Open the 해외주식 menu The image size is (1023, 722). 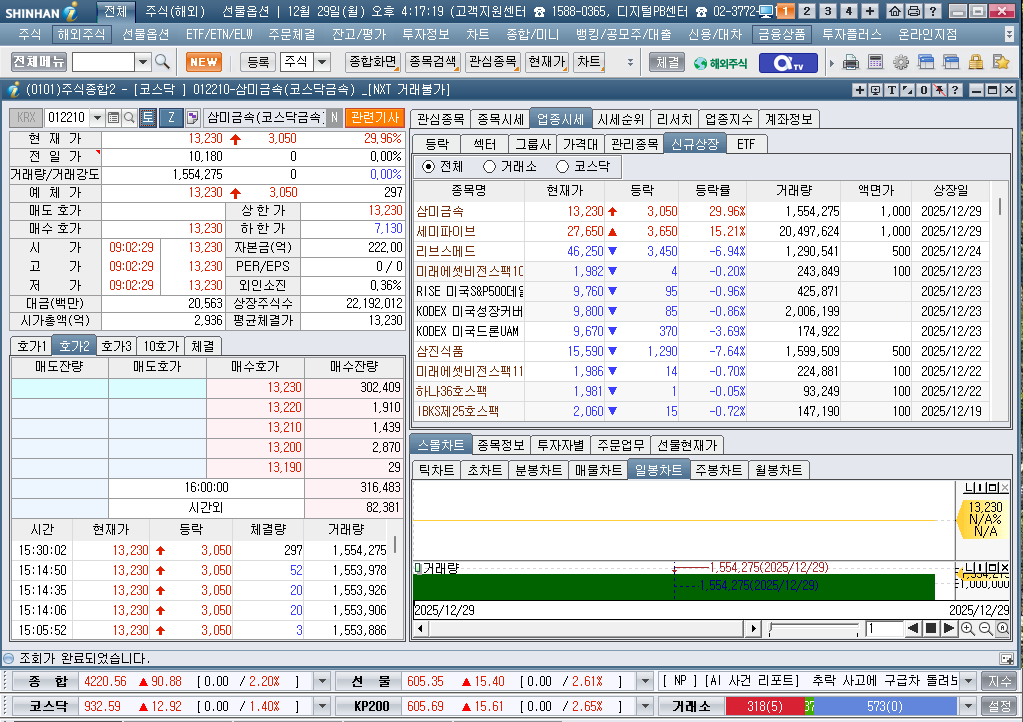coord(81,34)
